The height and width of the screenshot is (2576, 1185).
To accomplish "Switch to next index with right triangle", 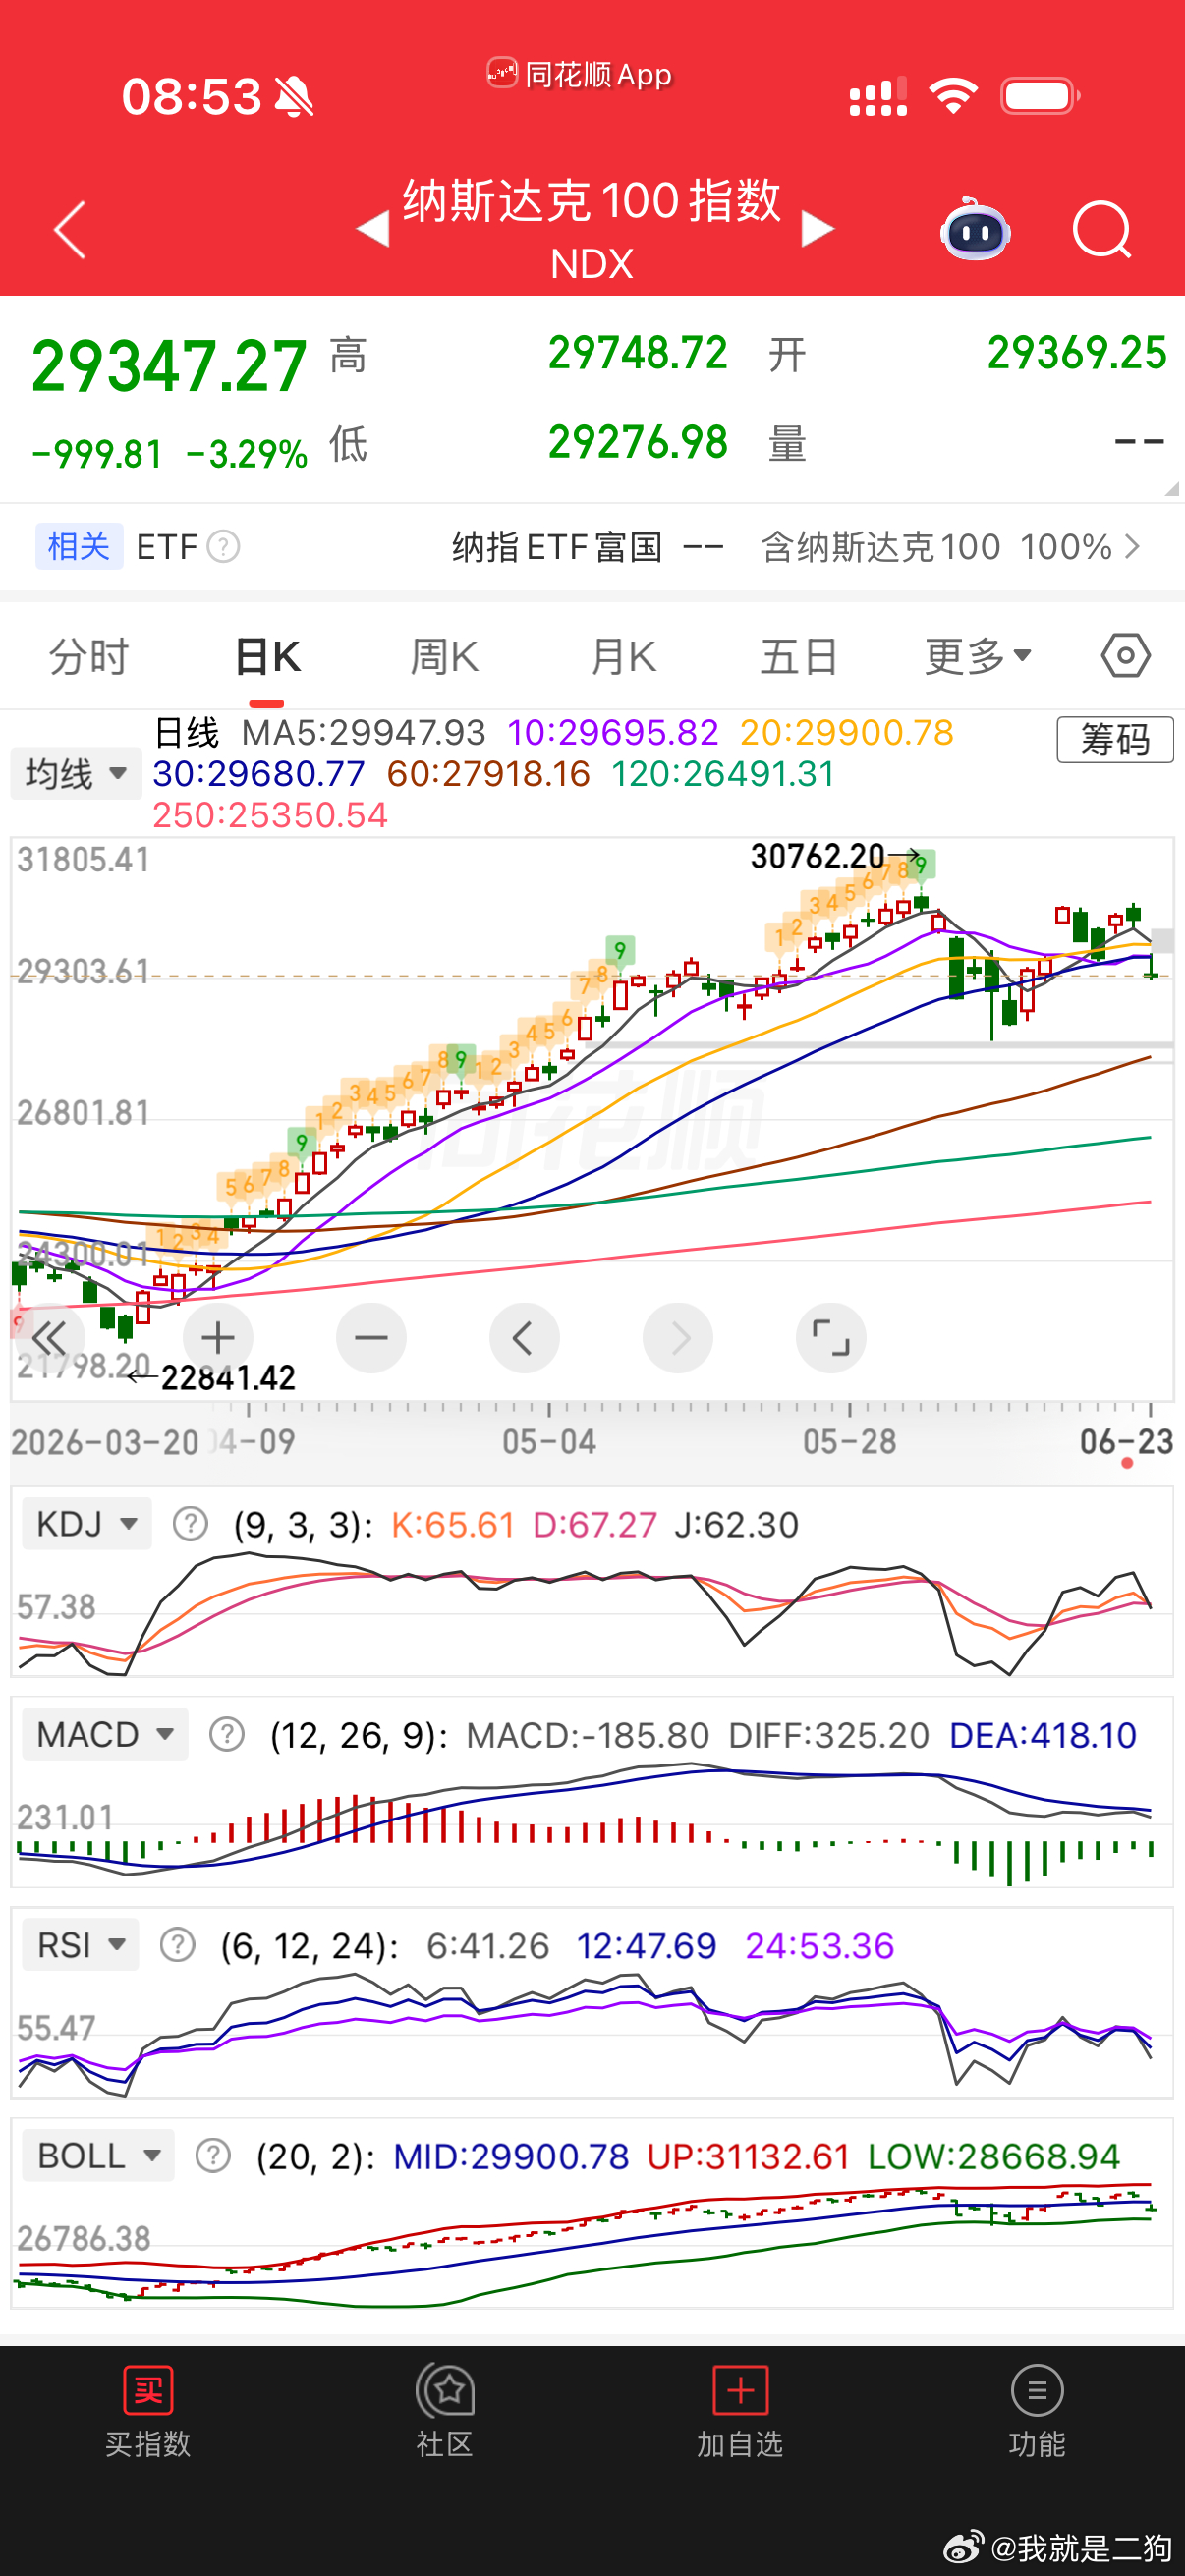I will (818, 228).
